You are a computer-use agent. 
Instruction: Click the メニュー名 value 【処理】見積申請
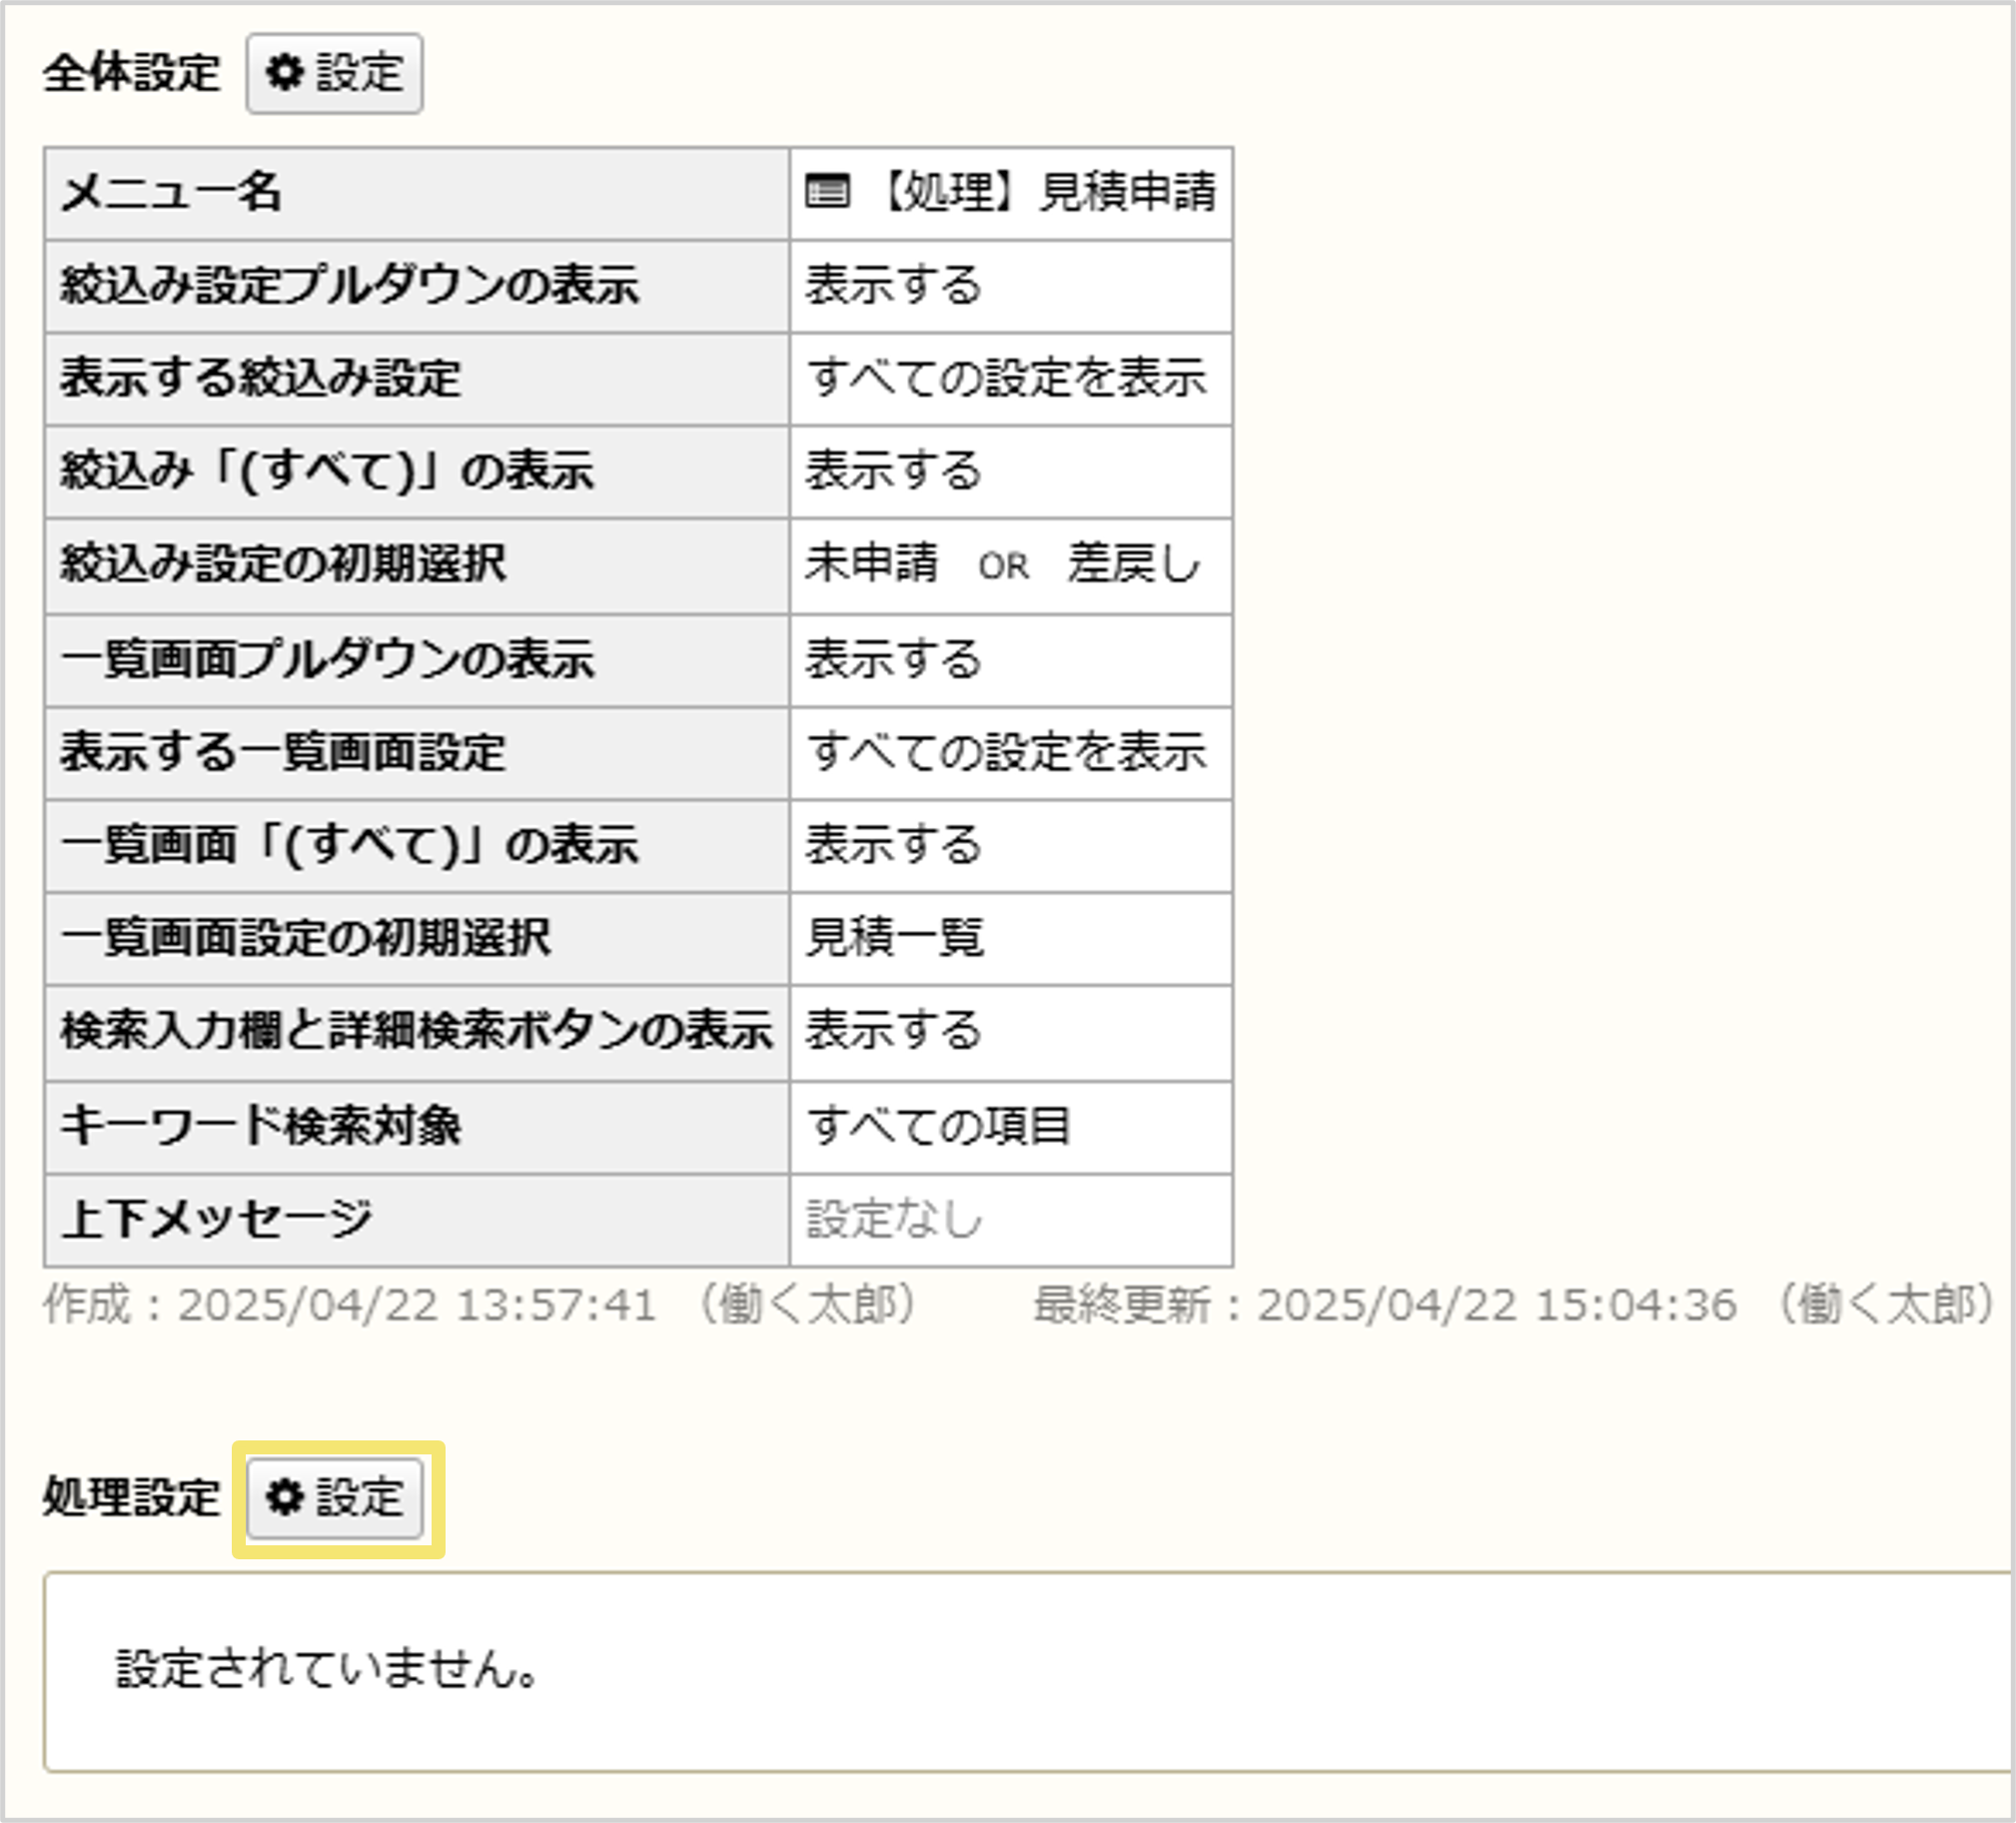pos(1050,192)
